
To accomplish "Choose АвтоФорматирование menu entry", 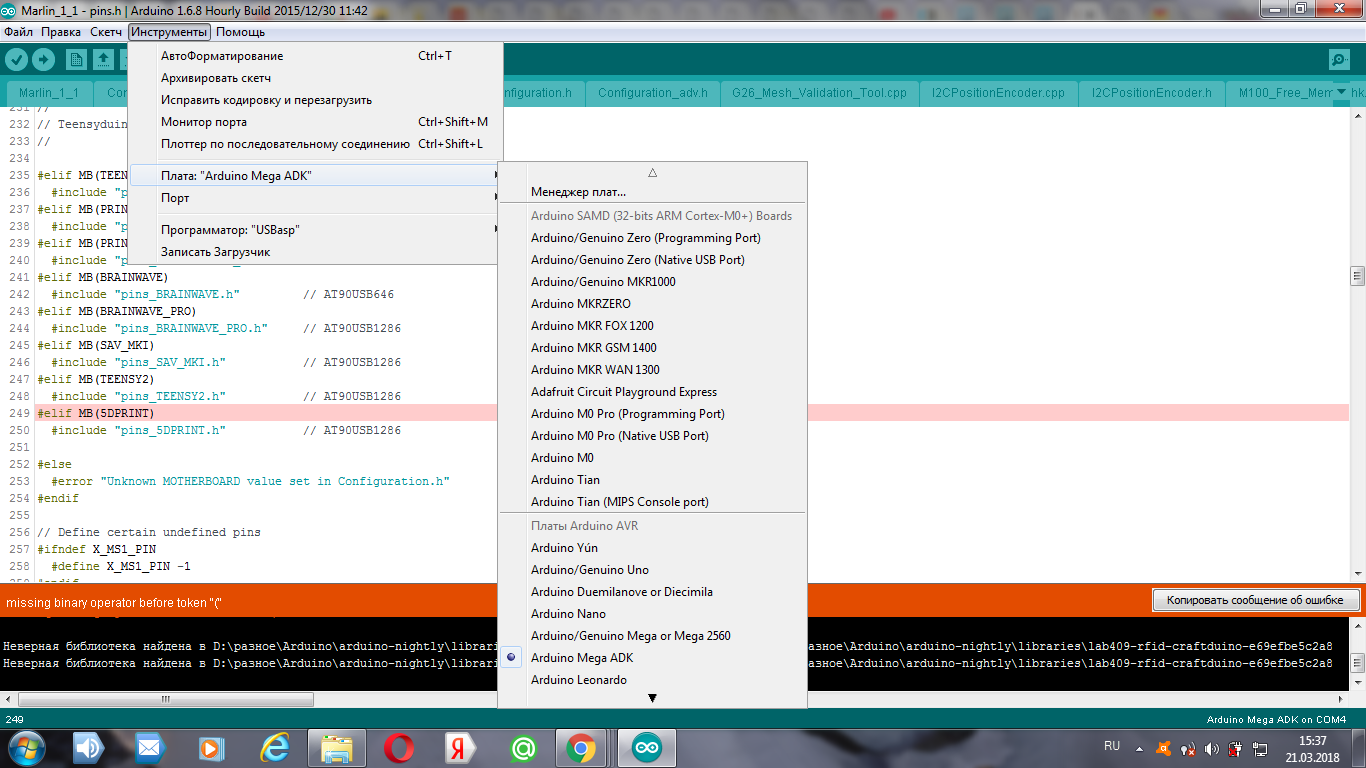I will click(315, 56).
